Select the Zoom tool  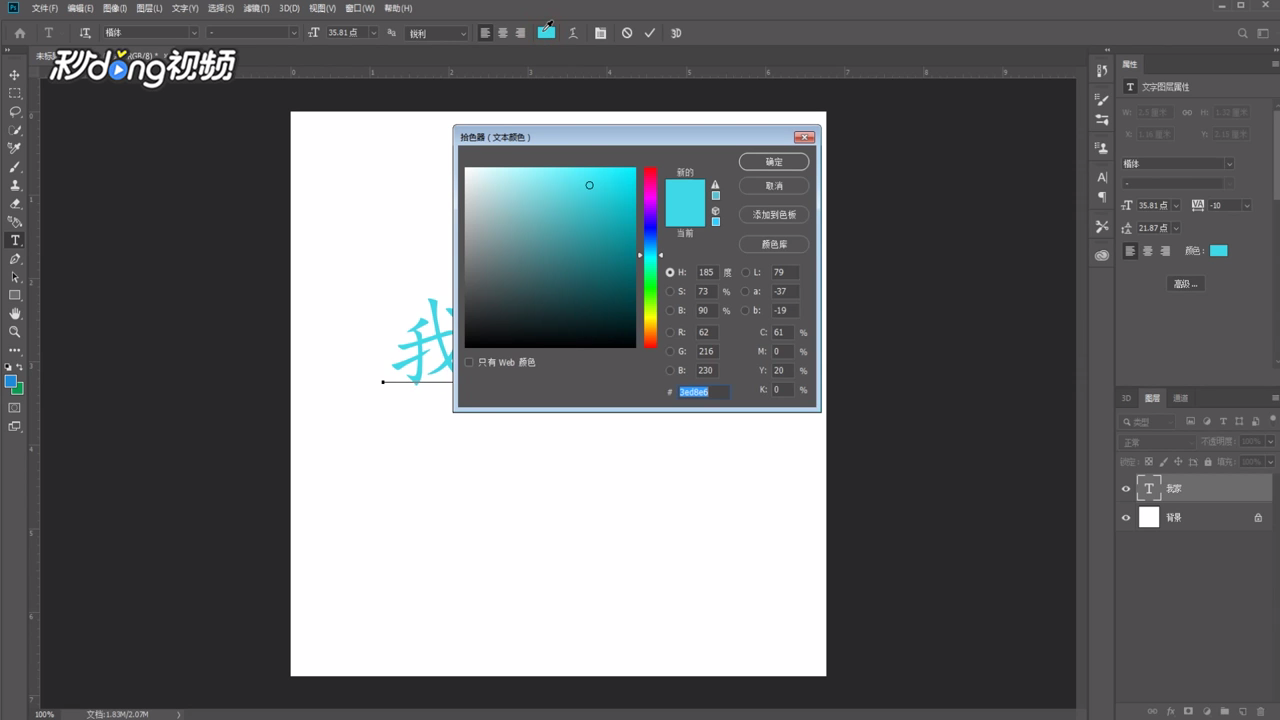coord(15,331)
